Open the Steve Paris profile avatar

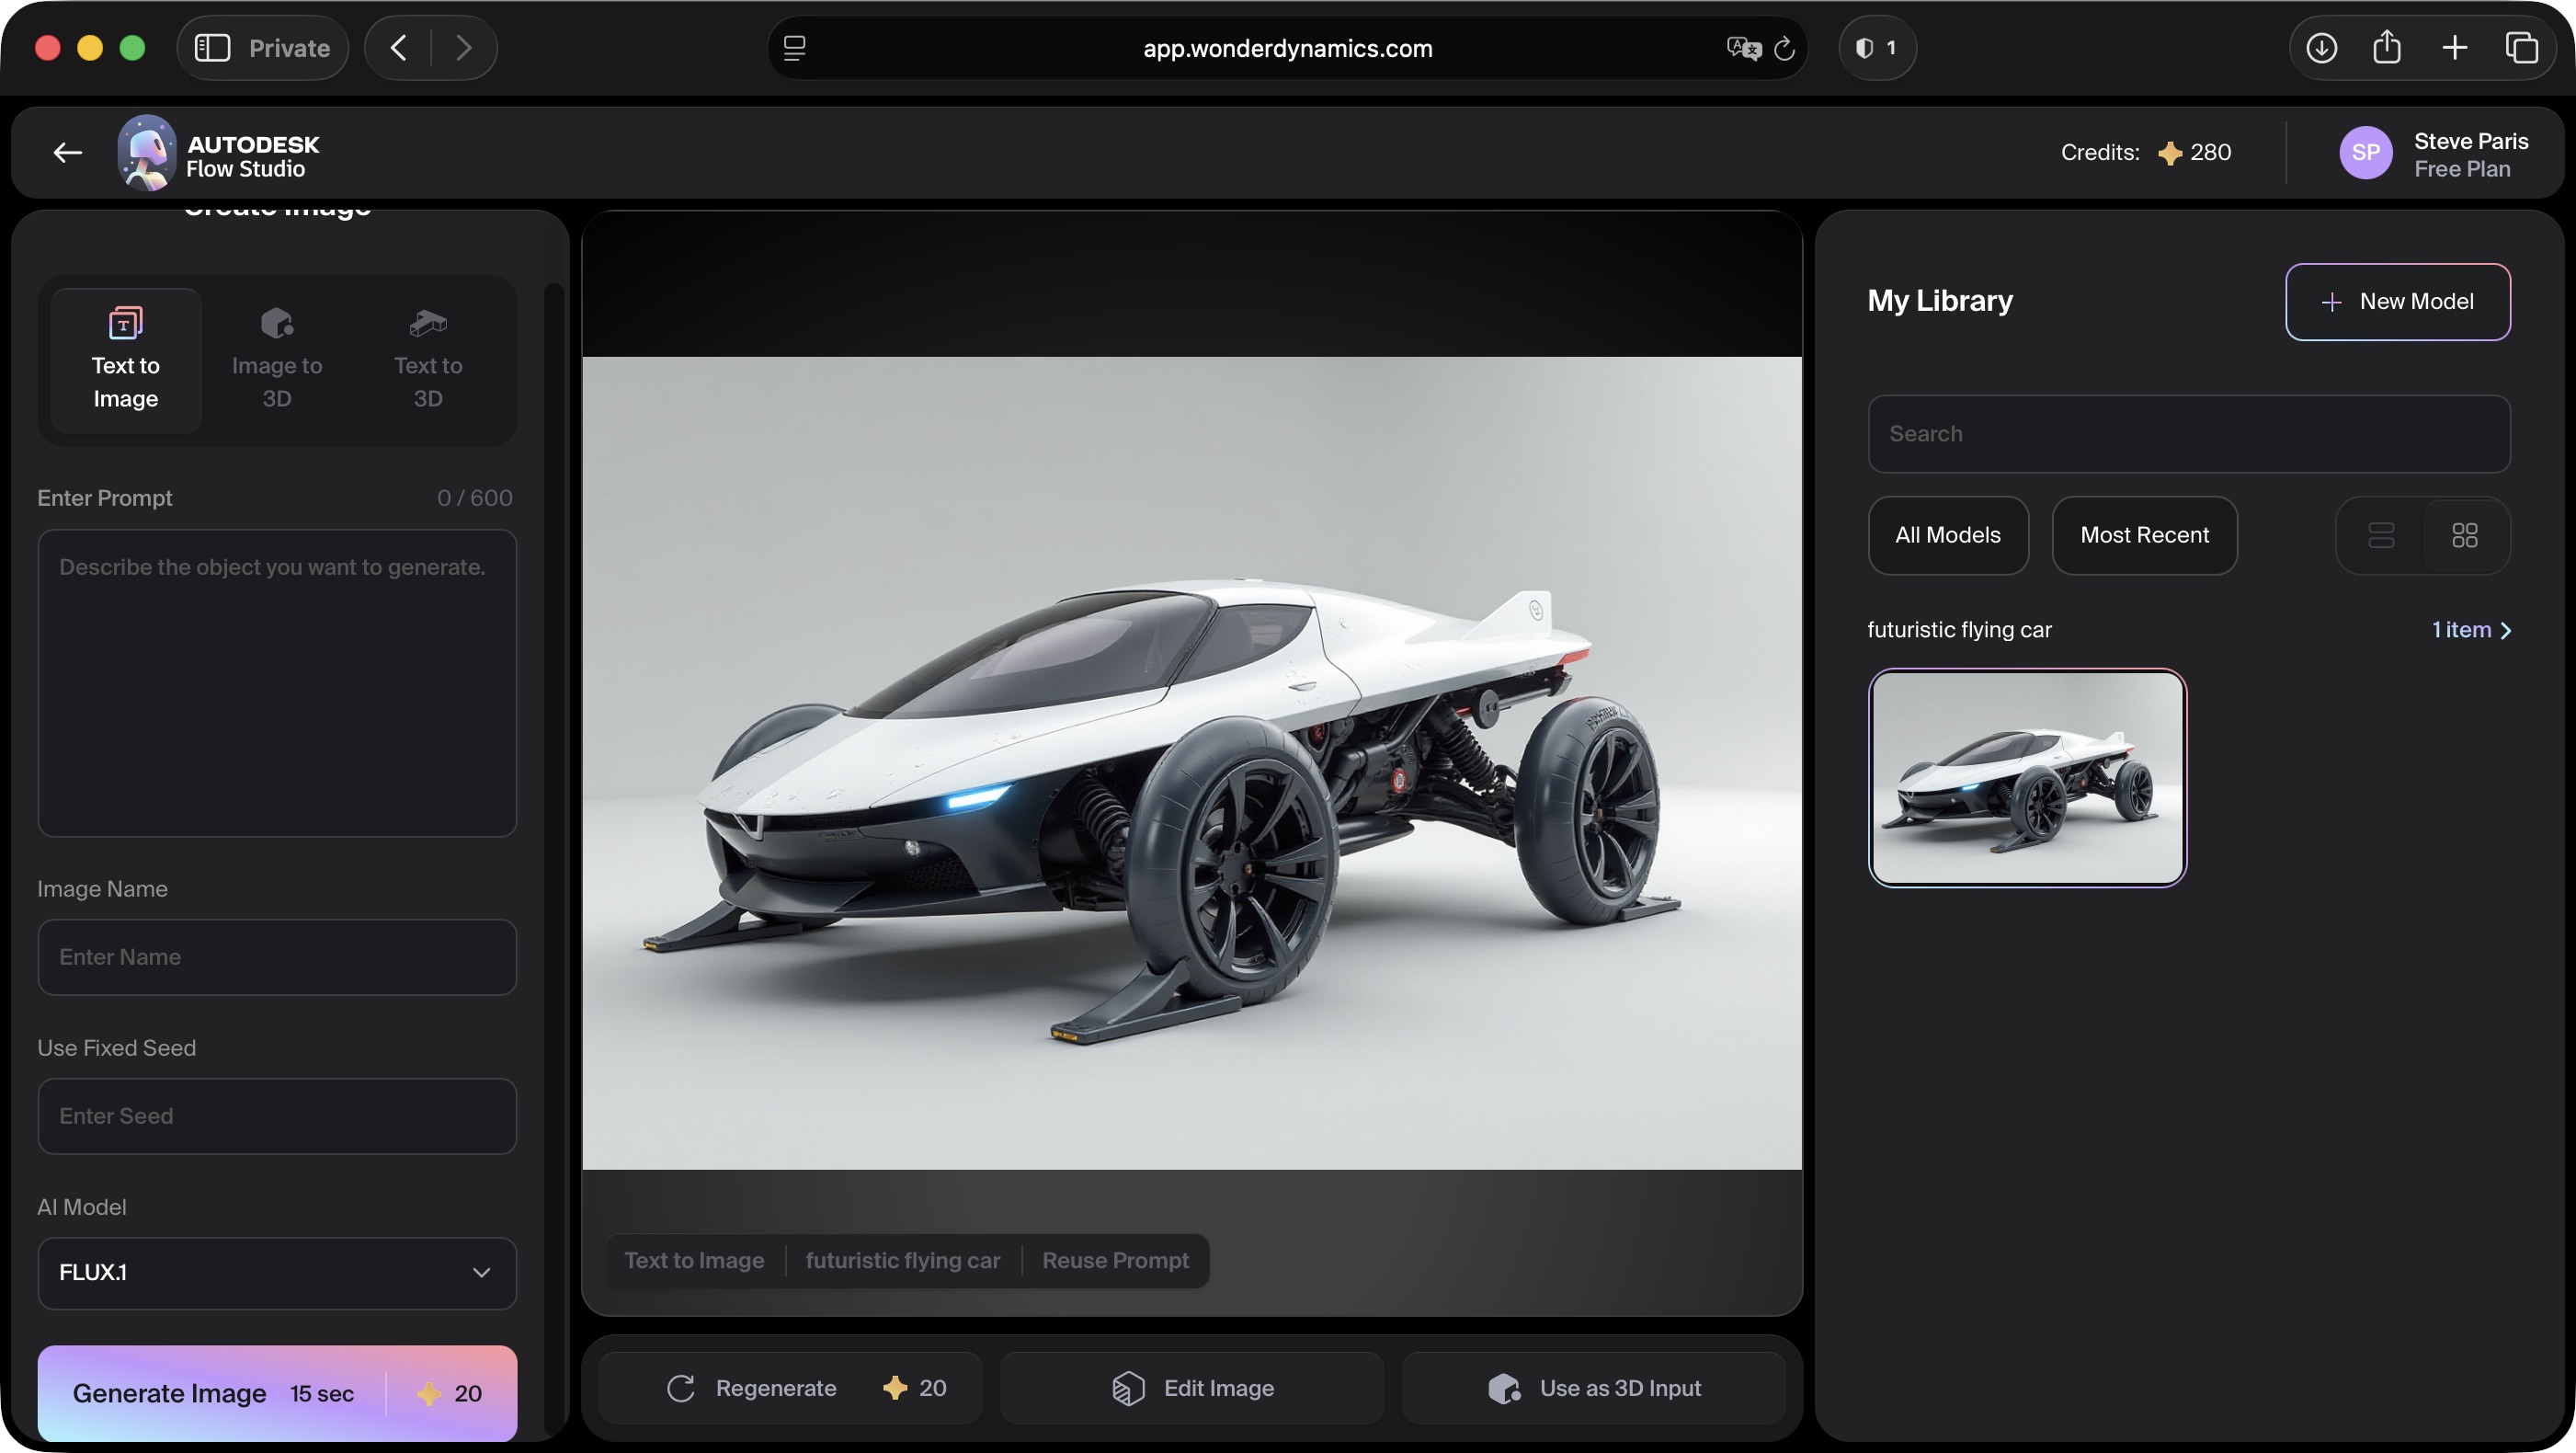tap(2366, 152)
